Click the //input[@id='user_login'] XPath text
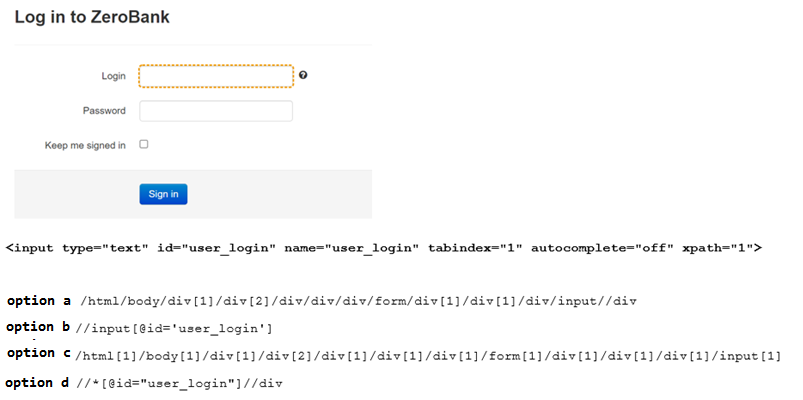Screen dimensions: 803x400 click(174, 329)
